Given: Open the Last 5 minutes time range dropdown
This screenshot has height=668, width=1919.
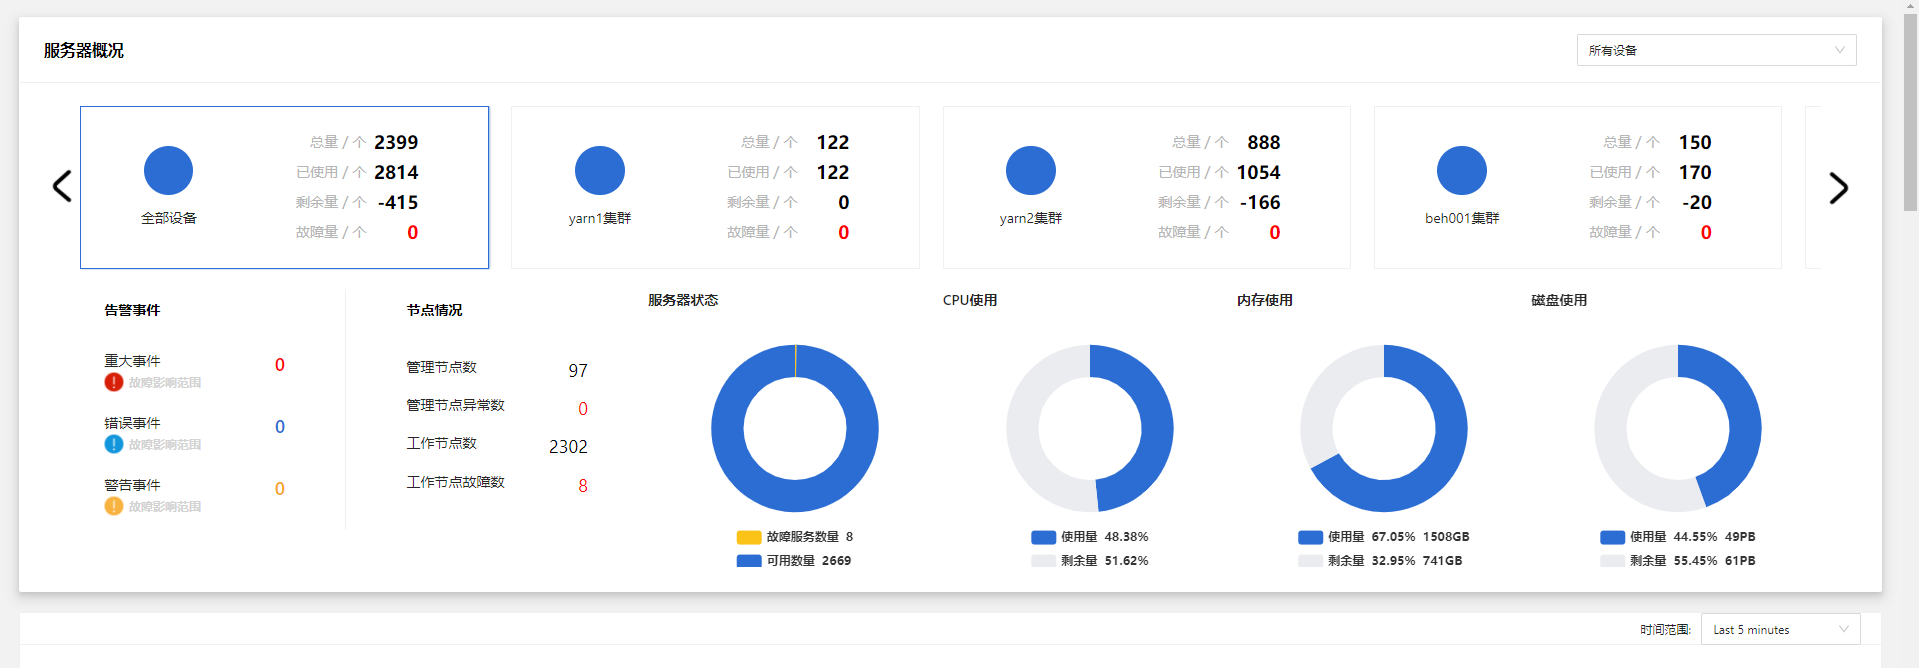Looking at the screenshot, I should point(1781,629).
